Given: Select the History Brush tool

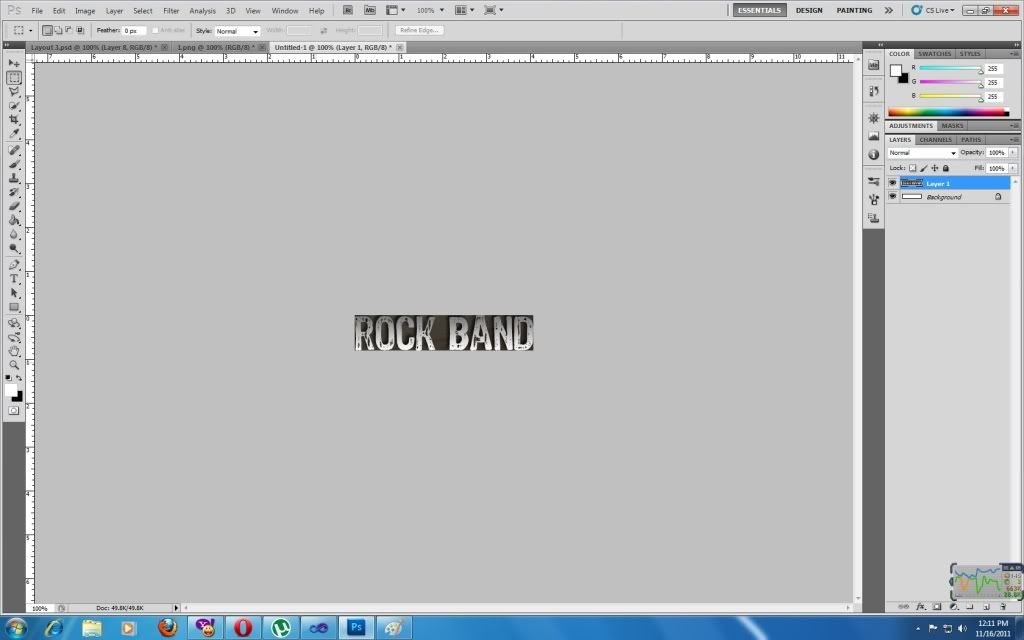Looking at the screenshot, I should point(14,192).
